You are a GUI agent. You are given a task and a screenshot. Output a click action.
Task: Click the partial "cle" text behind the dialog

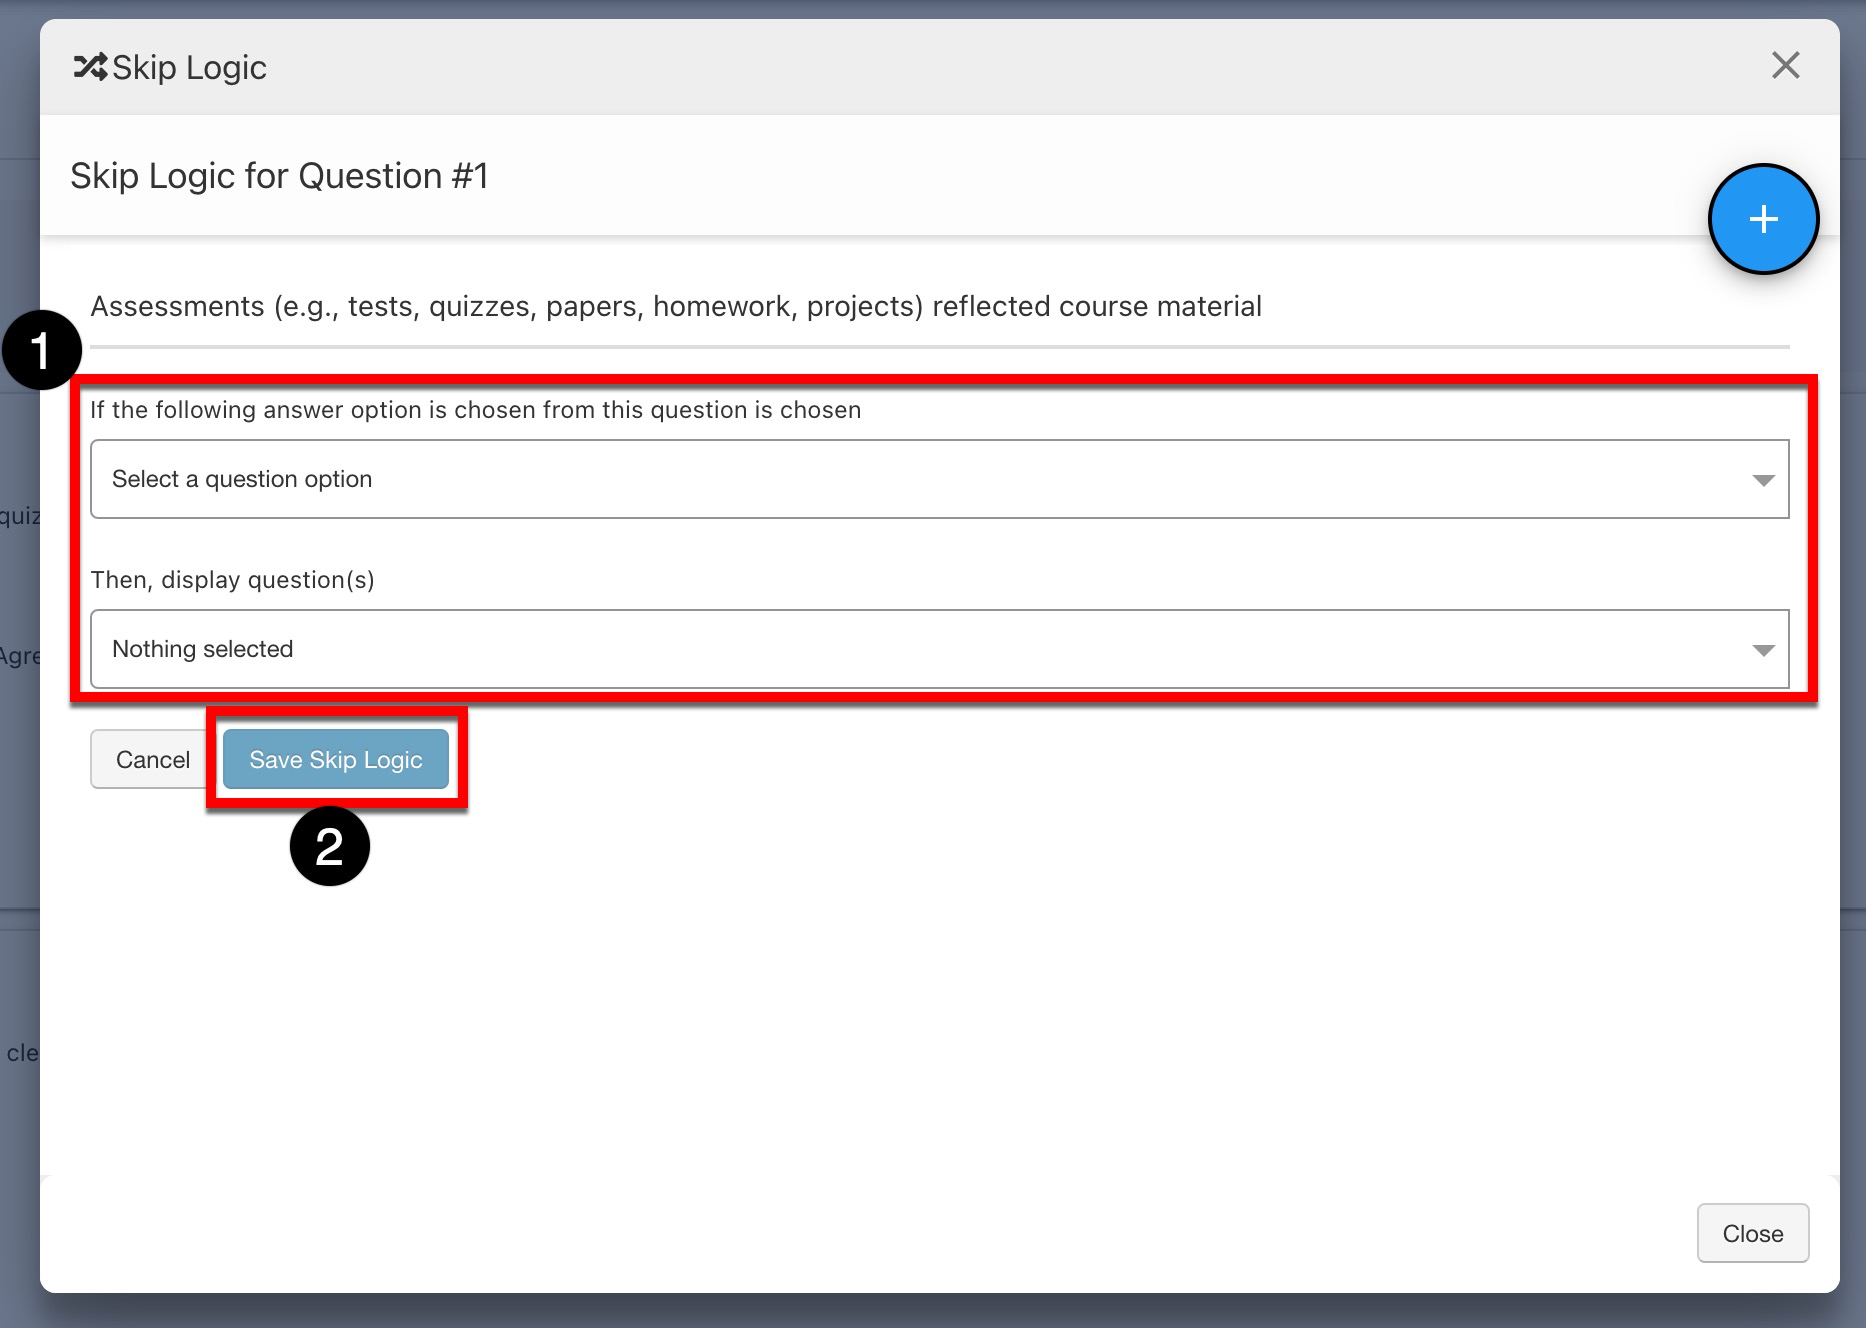point(21,1053)
